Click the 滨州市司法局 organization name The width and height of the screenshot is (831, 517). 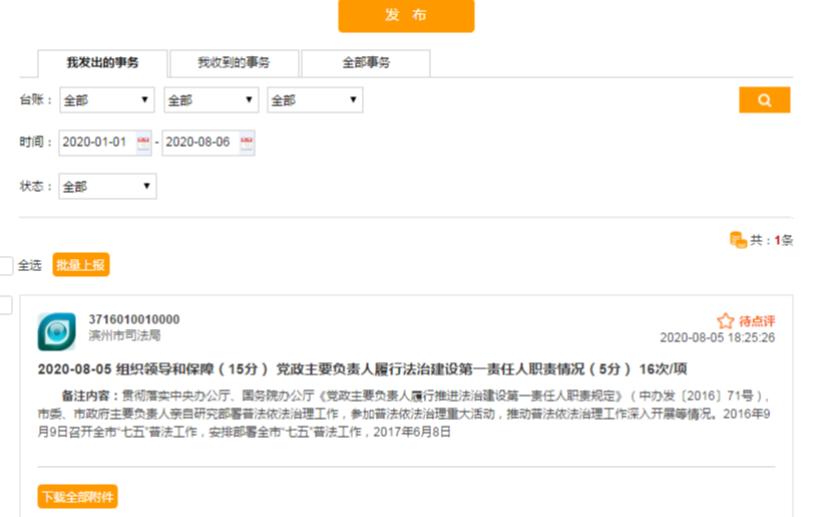(125, 335)
